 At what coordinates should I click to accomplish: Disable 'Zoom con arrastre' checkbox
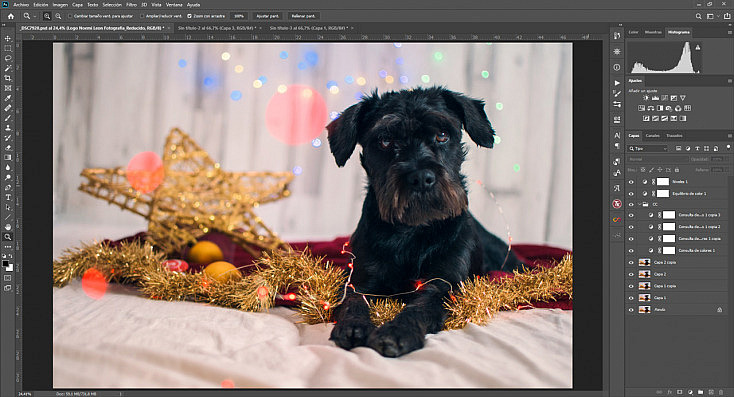click(x=190, y=16)
